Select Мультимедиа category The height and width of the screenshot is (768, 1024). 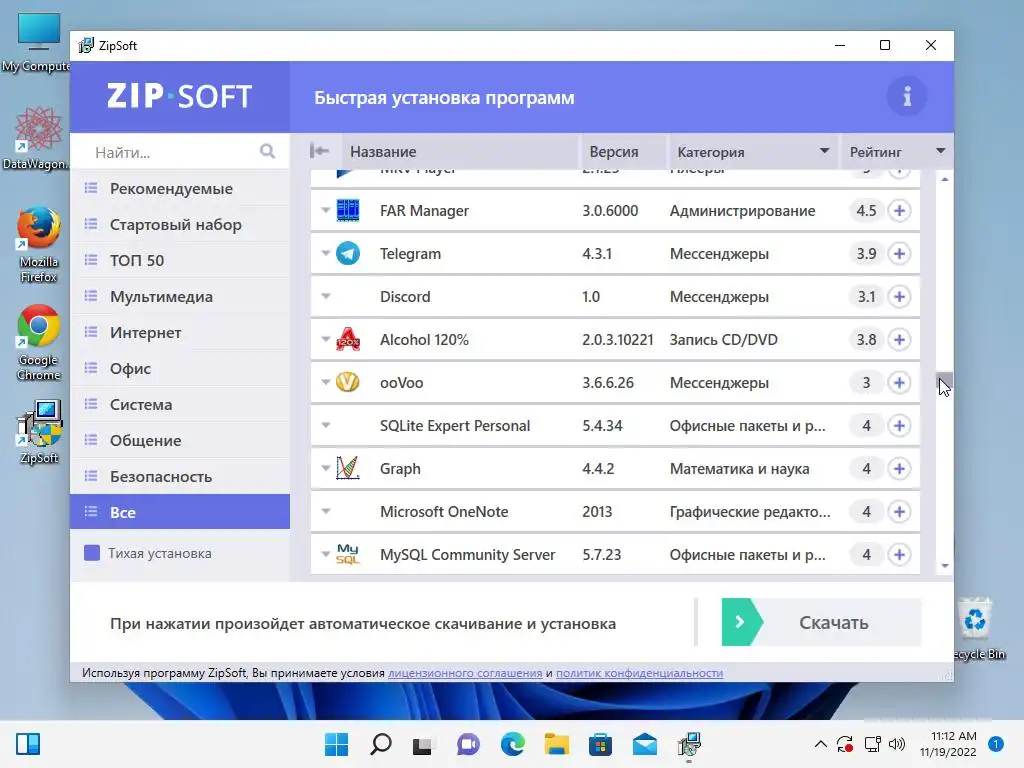(x=180, y=296)
